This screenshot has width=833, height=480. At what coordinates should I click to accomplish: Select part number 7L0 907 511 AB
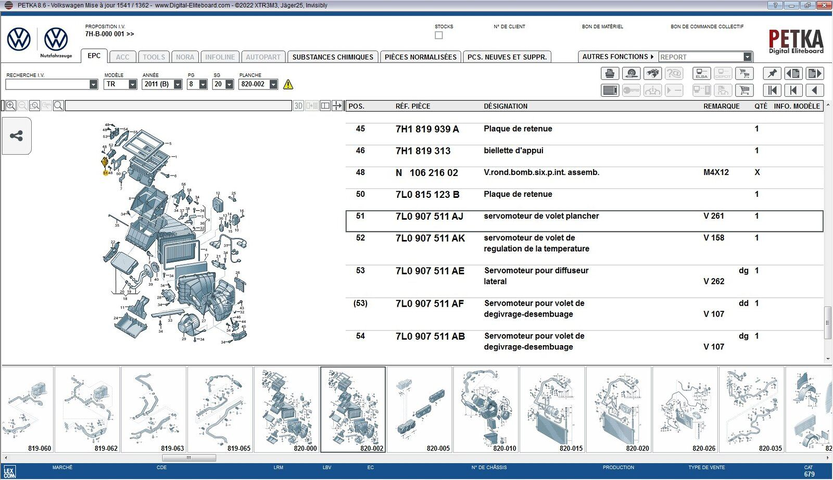coord(430,336)
